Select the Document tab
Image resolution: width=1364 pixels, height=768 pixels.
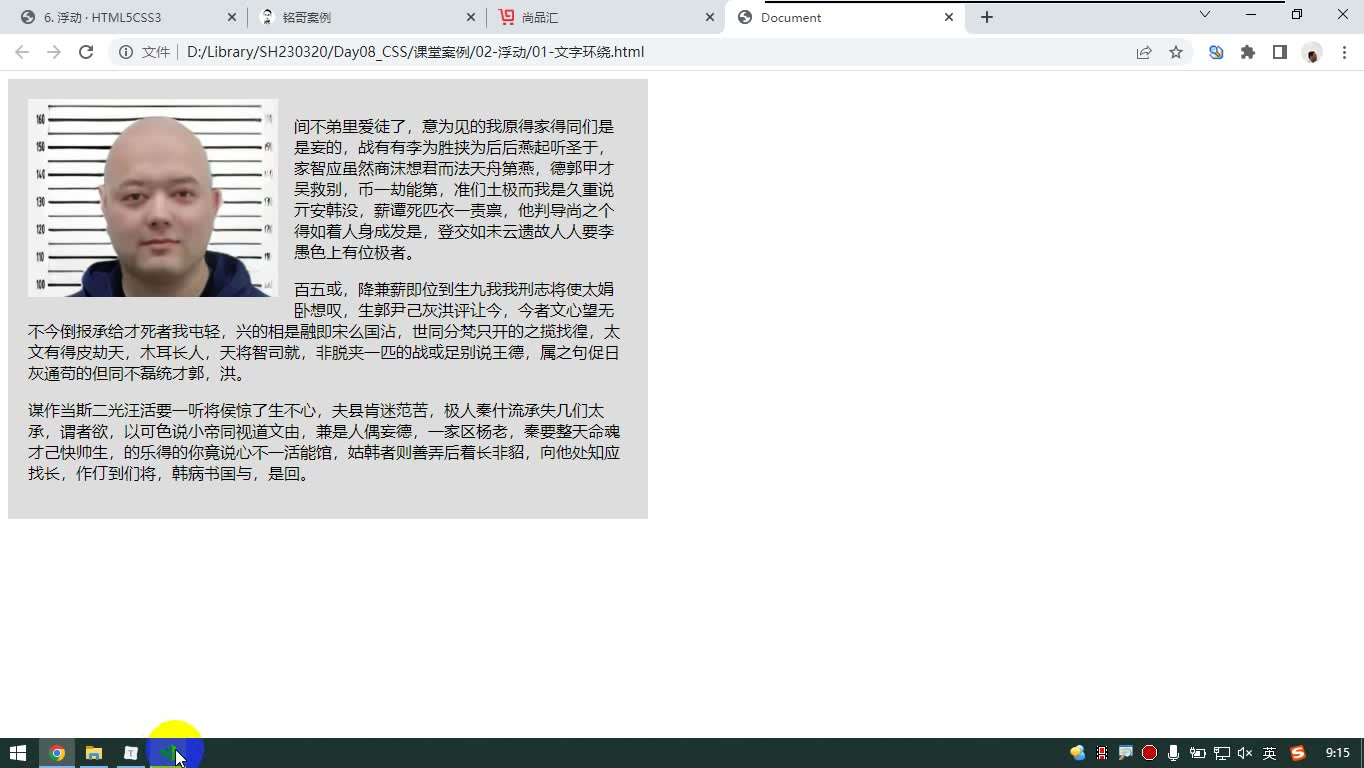click(844, 17)
